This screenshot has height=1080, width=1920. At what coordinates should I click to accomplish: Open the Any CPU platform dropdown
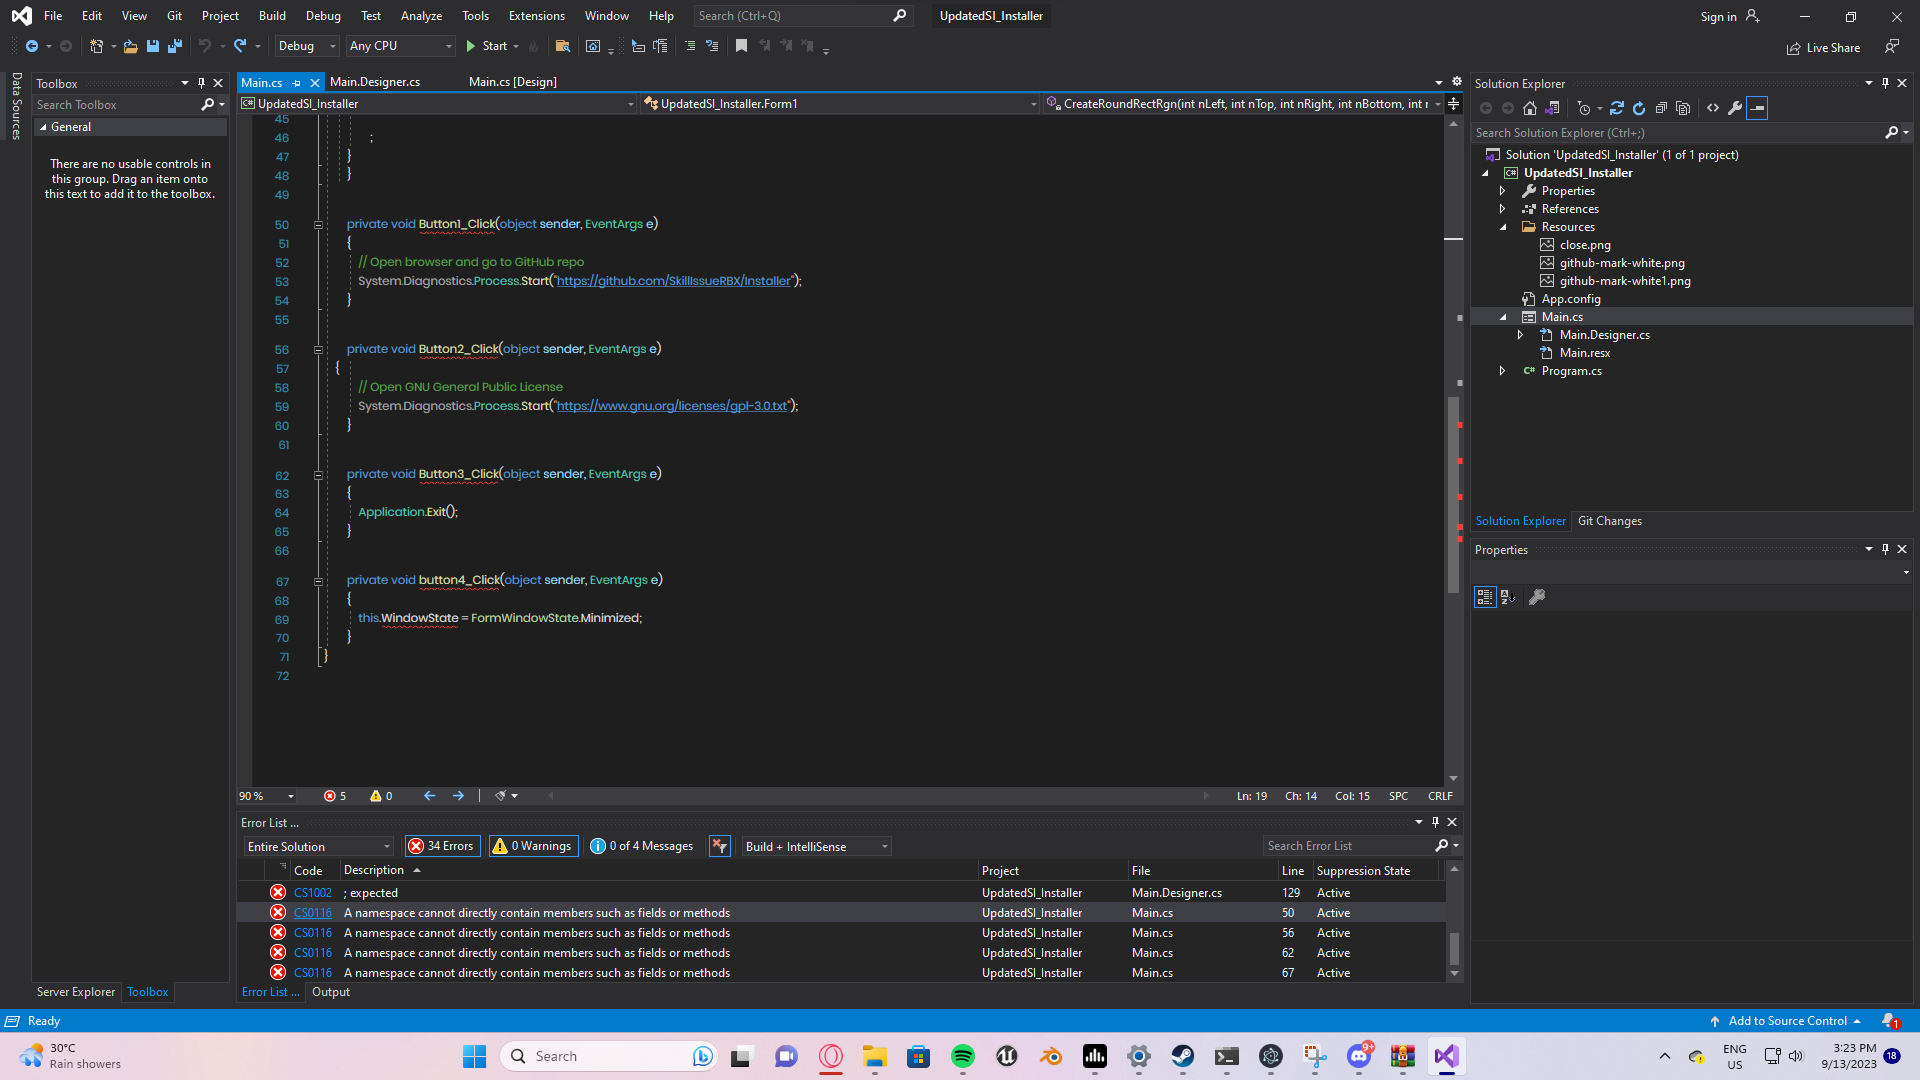tap(401, 46)
